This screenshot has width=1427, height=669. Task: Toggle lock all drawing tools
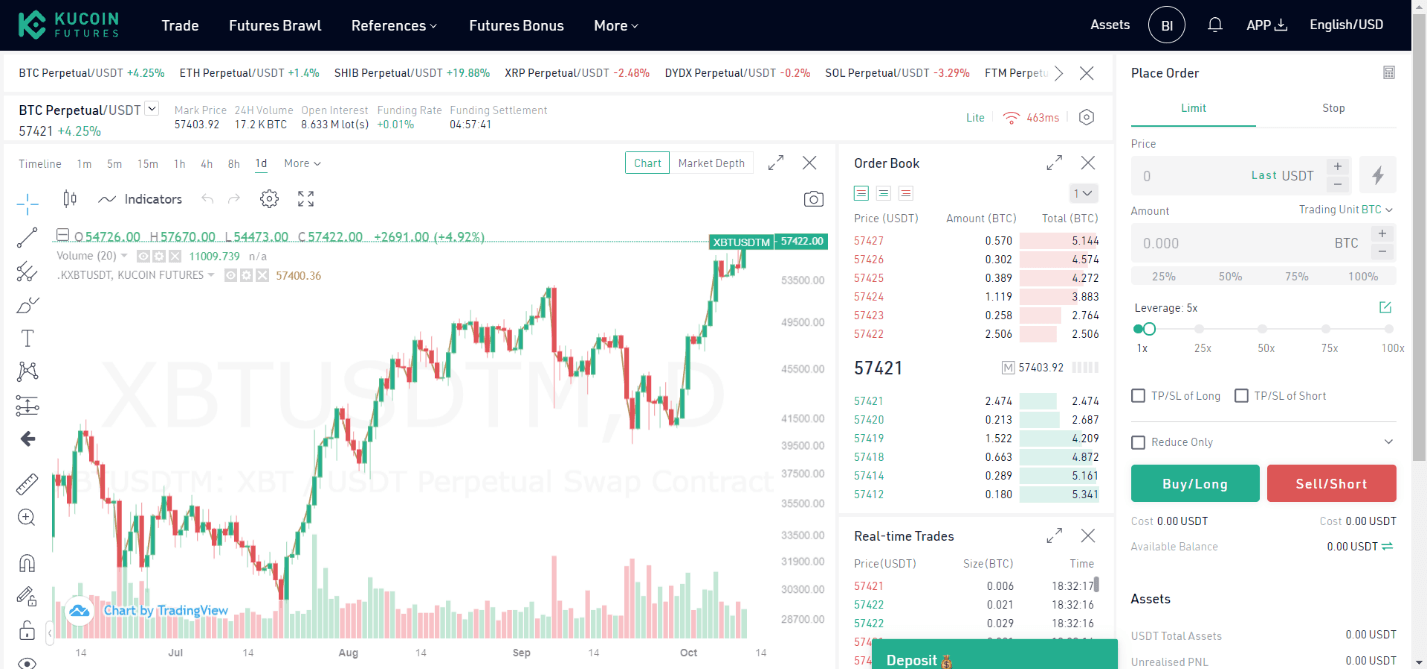point(27,630)
